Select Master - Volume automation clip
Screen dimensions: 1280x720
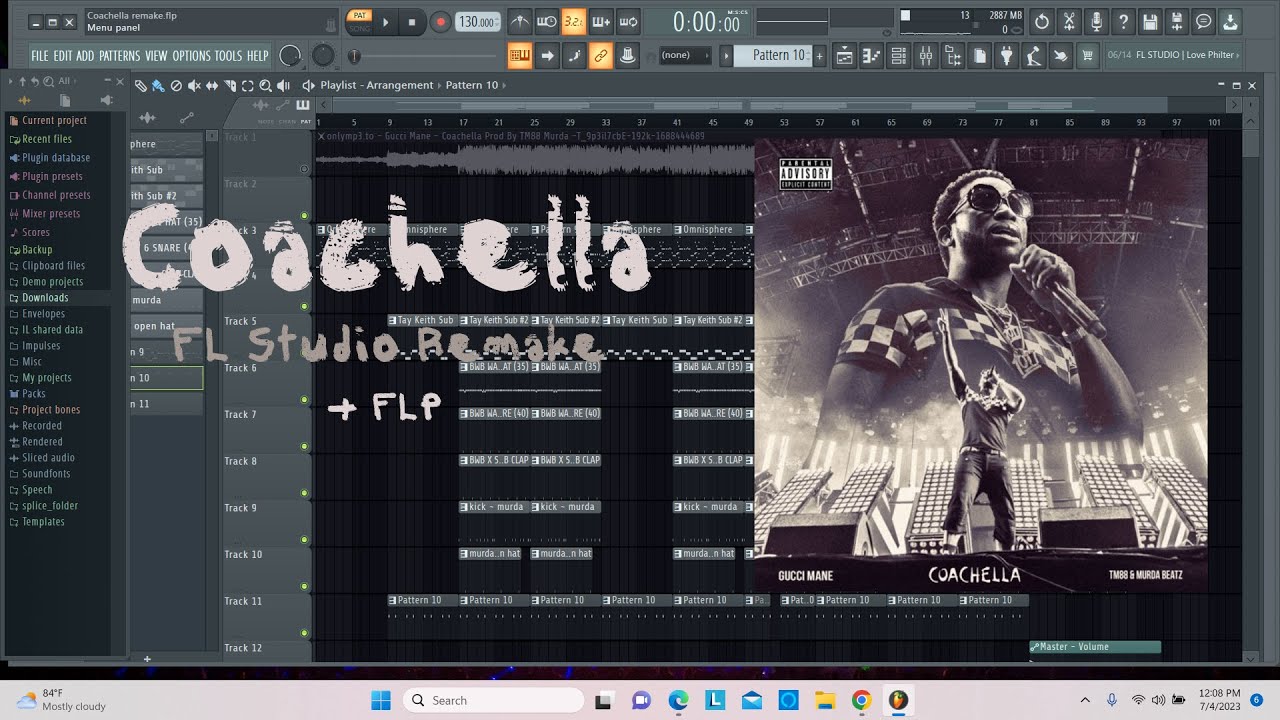[x=1095, y=647]
